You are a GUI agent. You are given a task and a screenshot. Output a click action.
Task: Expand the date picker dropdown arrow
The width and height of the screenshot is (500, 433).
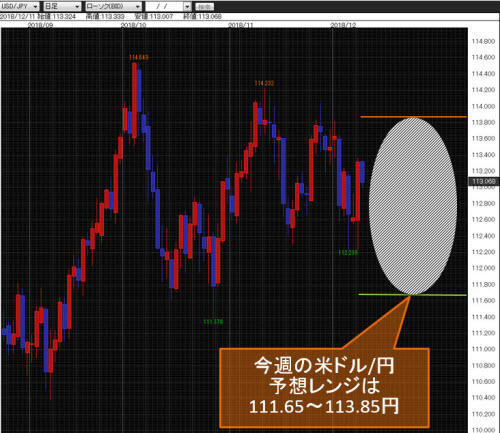click(x=187, y=6)
